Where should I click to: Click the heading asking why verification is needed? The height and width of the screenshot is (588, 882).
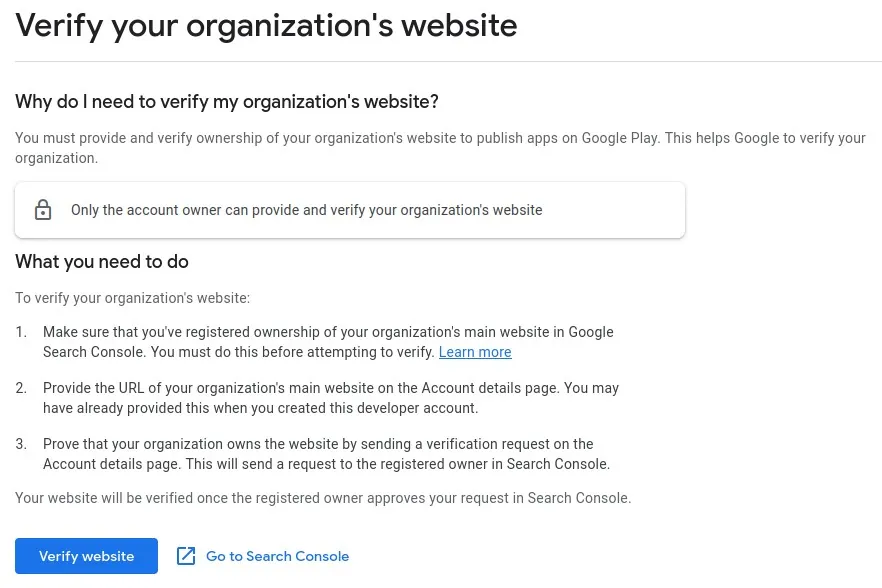click(x=227, y=102)
